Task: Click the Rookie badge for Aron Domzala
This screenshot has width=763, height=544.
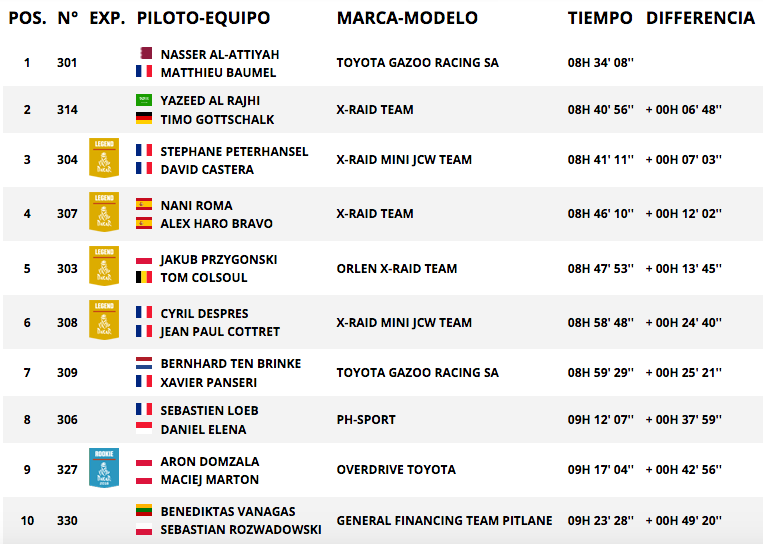Action: tap(104, 468)
